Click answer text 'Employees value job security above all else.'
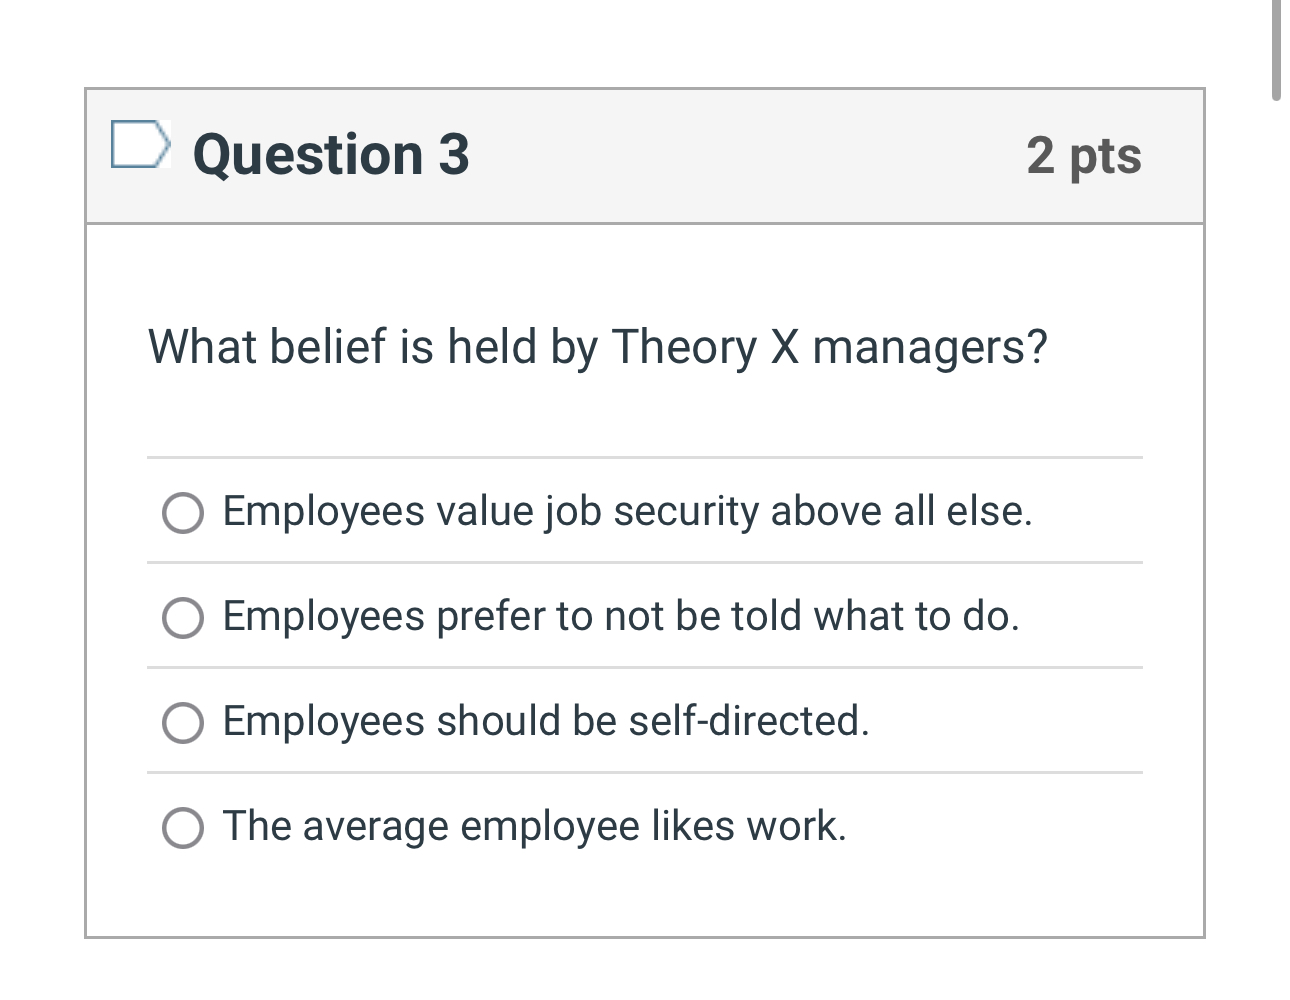Screen dimensions: 1290x1000 [627, 511]
